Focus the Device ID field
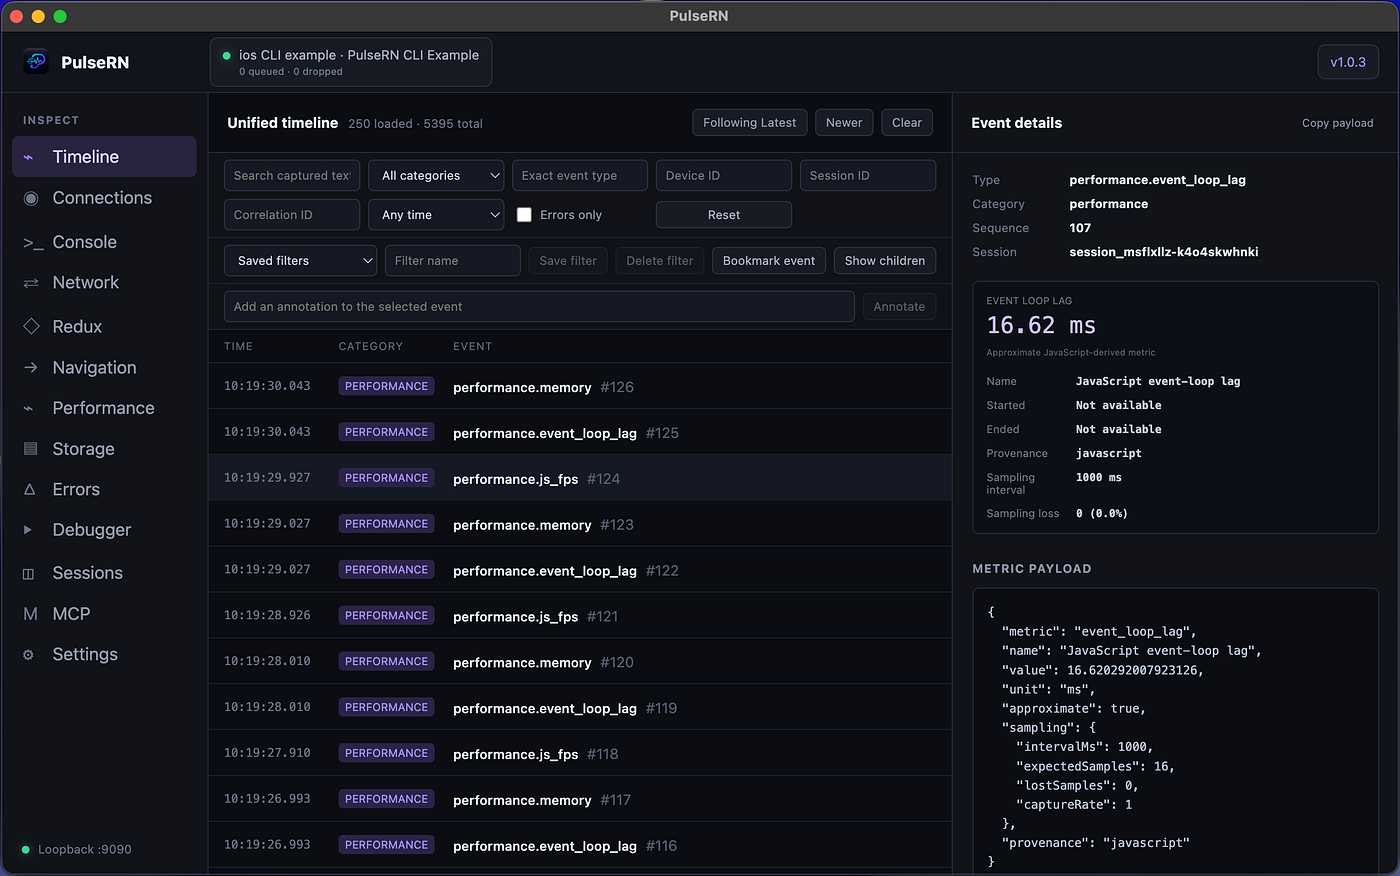The image size is (1400, 876). (724, 175)
